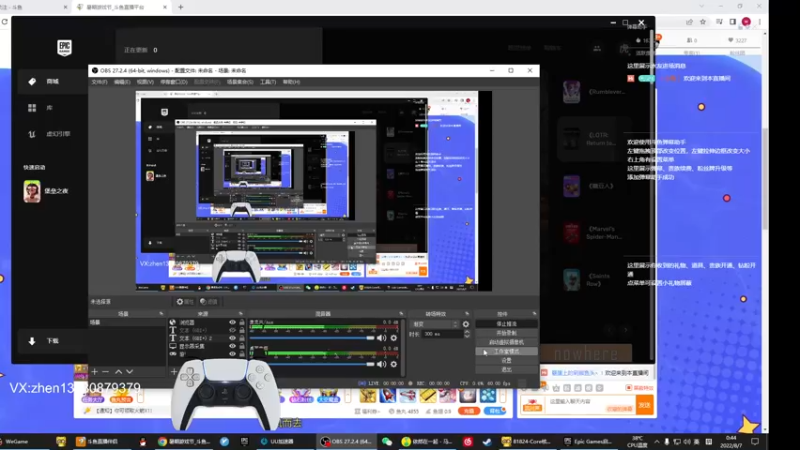Screen dimensions: 800x450
Task: Toggle lock on 浏览器 source
Action: (x=242, y=322)
